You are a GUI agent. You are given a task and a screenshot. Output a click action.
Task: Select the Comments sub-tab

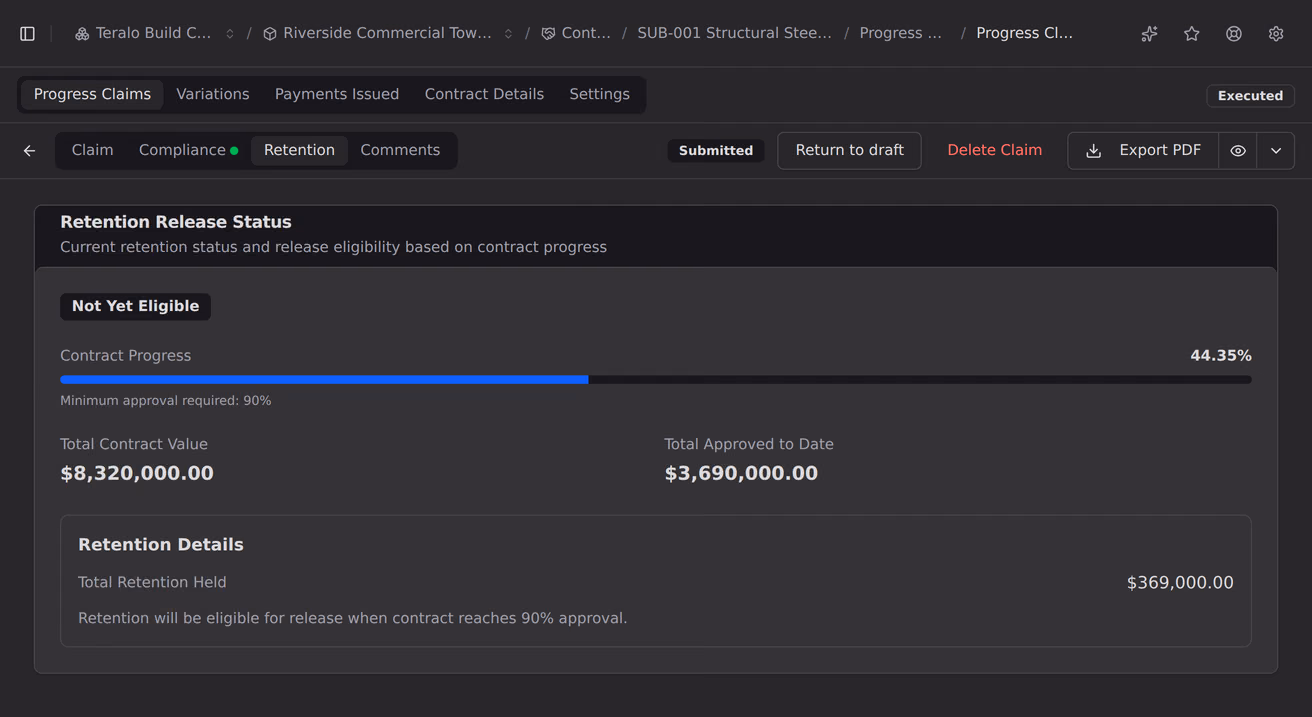coord(400,150)
